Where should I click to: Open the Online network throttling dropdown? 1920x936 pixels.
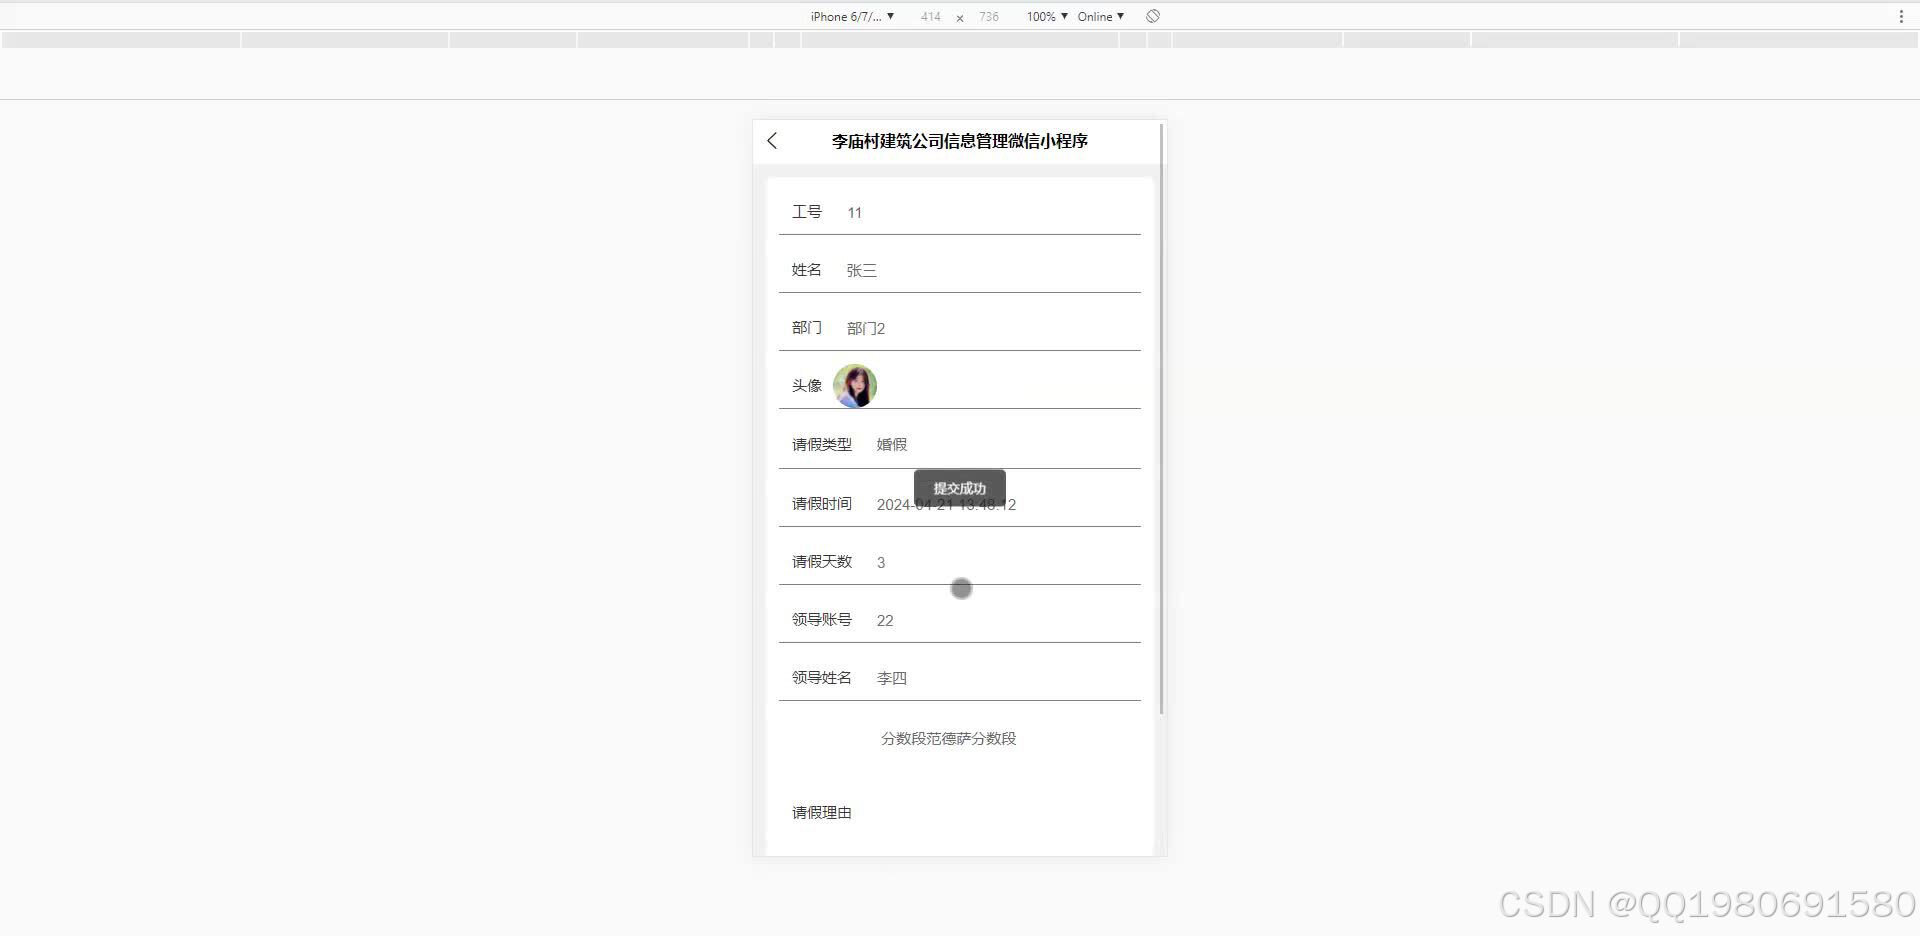pos(1099,16)
